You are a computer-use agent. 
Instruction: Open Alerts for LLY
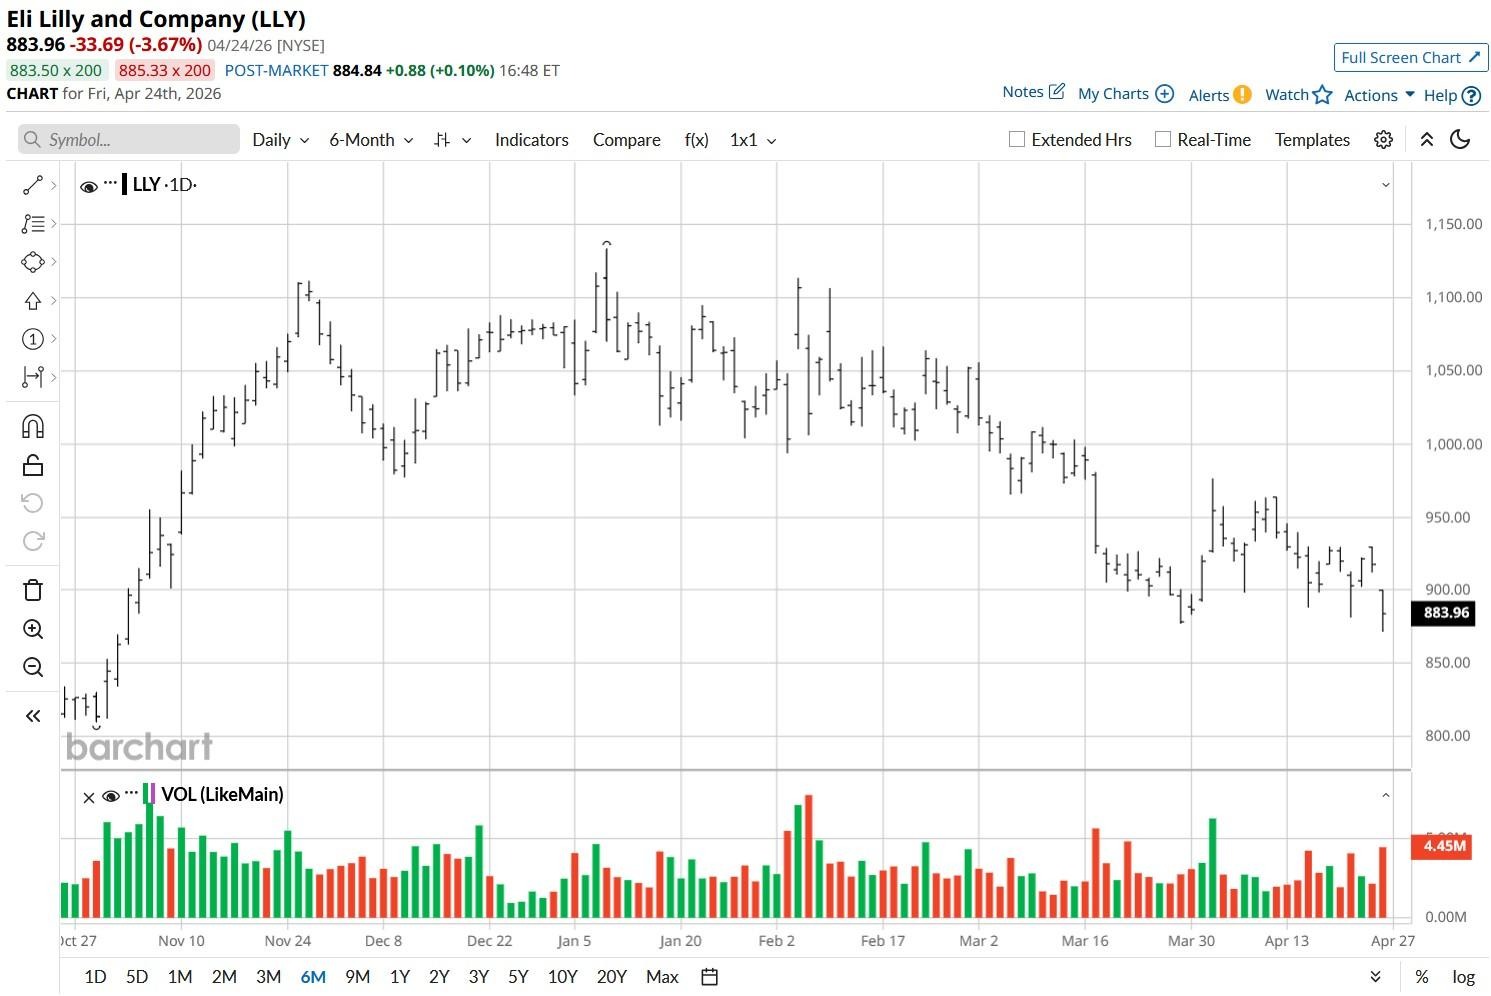tap(1220, 95)
